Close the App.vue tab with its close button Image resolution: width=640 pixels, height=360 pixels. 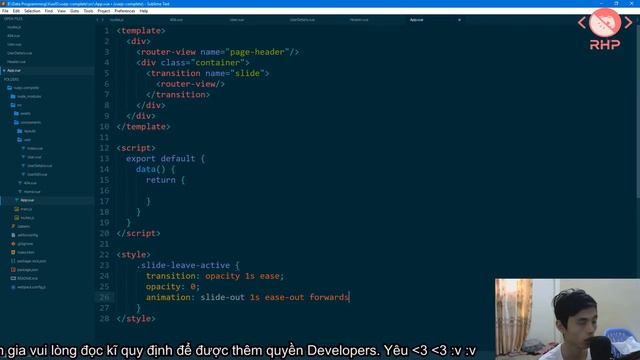[x=459, y=20]
